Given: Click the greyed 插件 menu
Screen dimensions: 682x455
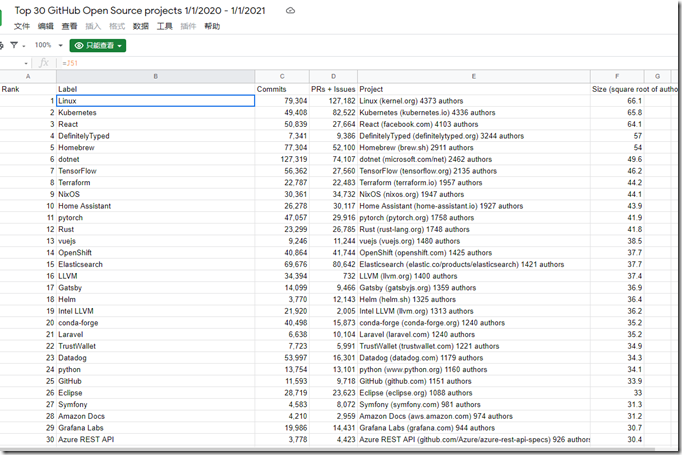Looking at the screenshot, I should pos(188,26).
